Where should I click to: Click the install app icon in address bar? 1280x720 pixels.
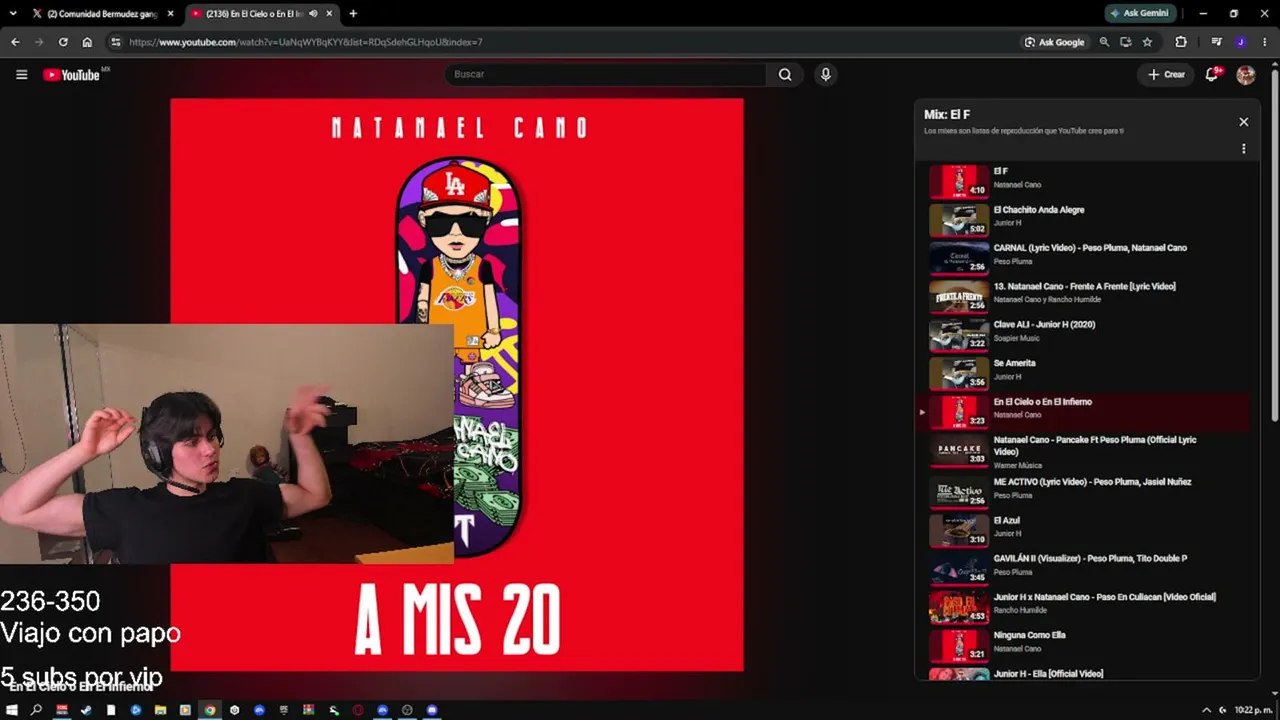point(1125,42)
